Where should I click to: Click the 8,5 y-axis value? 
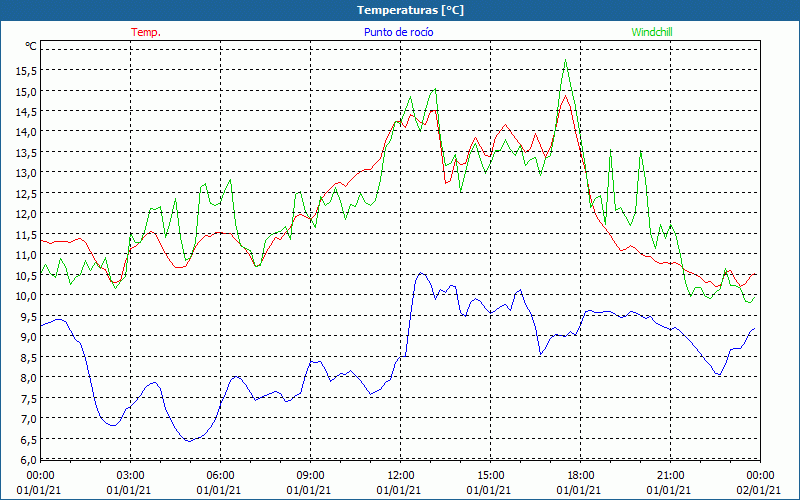[28, 357]
